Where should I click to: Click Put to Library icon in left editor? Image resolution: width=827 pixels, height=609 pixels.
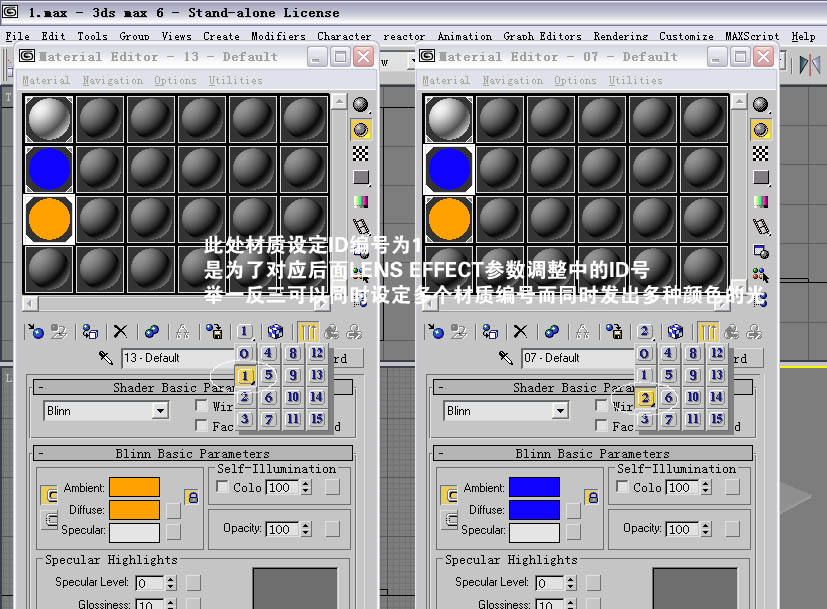click(214, 332)
